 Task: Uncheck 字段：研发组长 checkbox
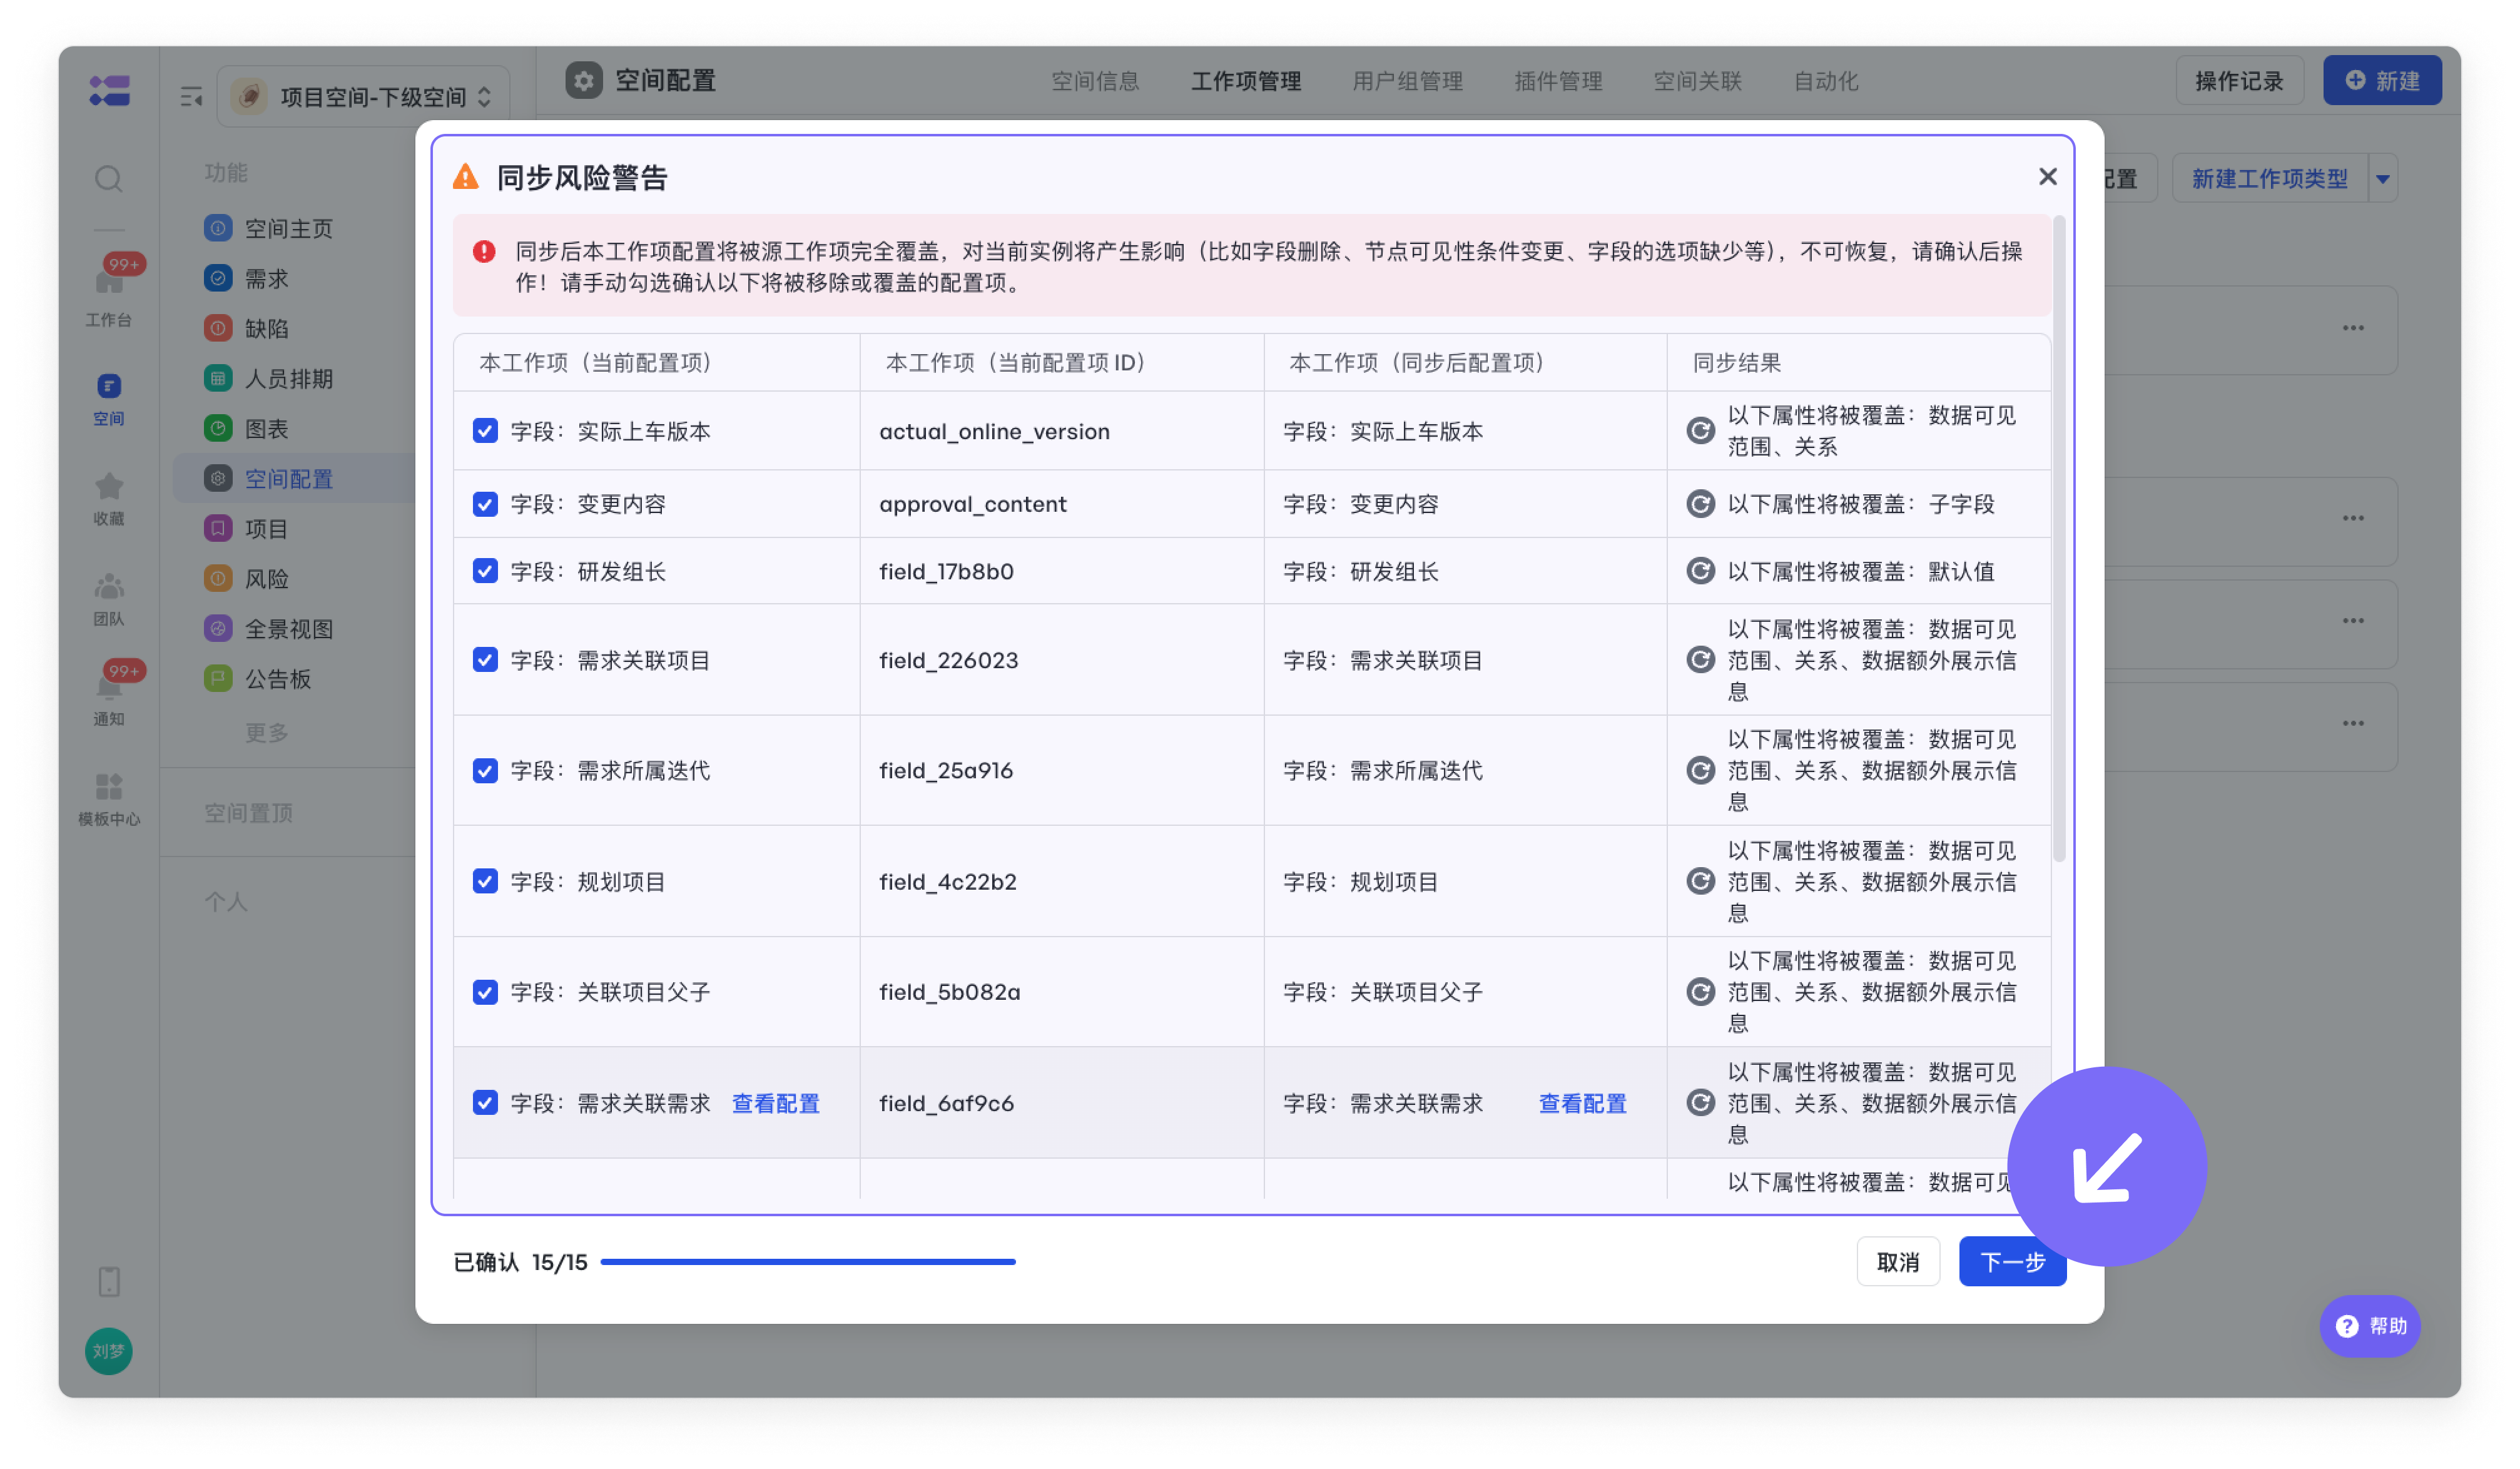point(485,571)
